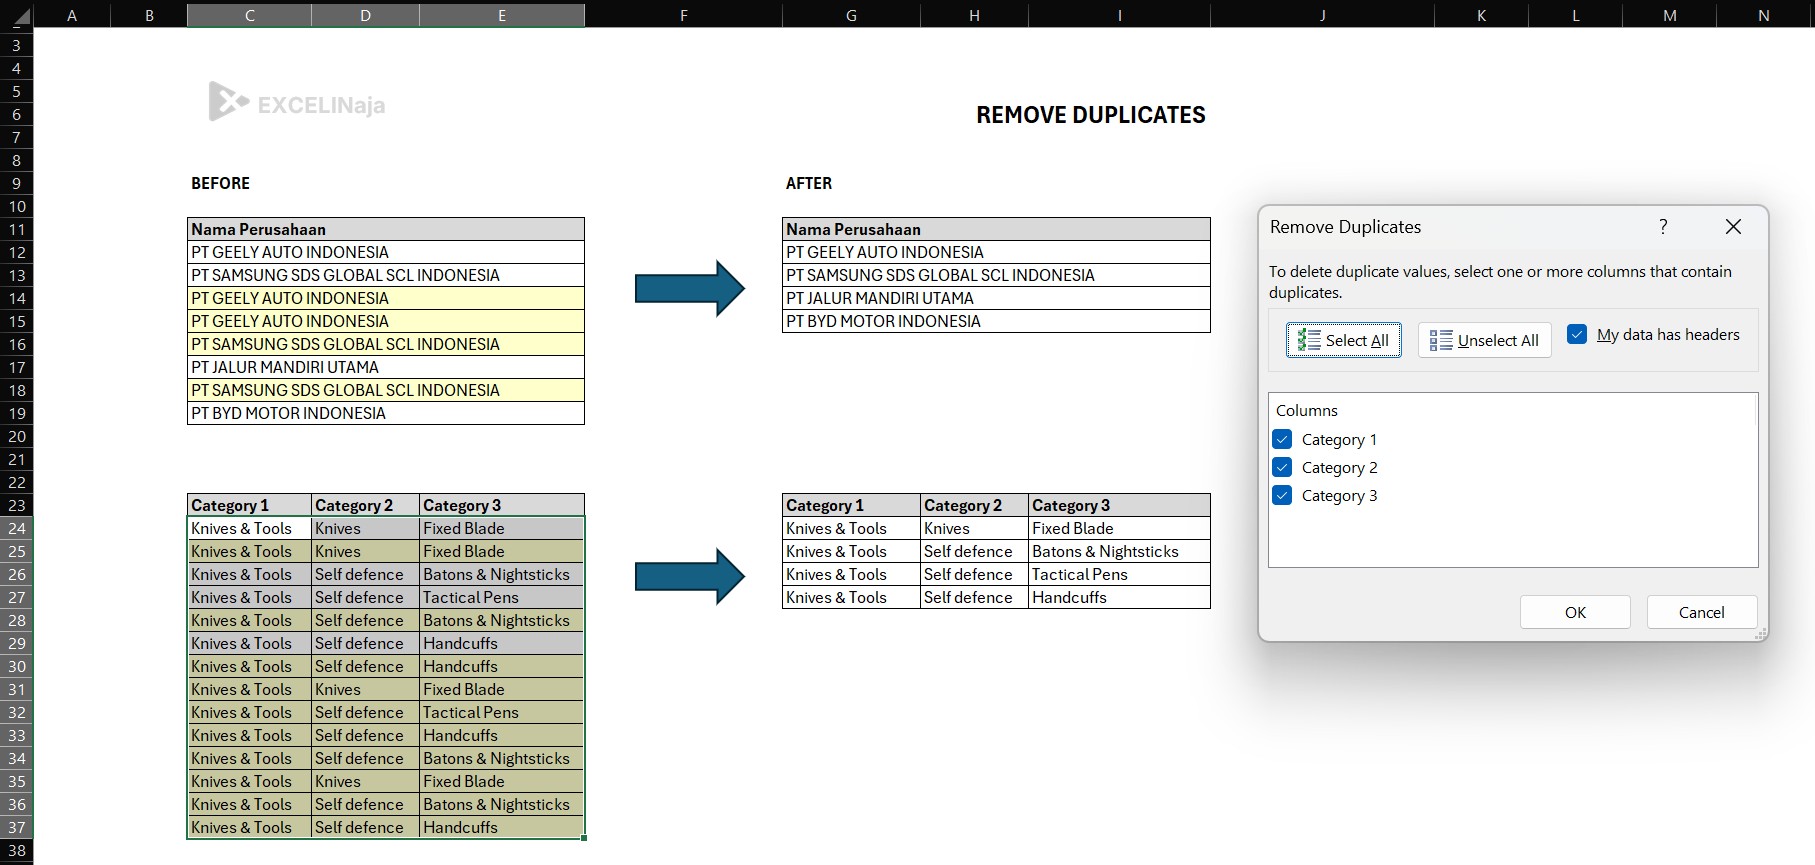Image resolution: width=1815 pixels, height=865 pixels.
Task: Click the BEFORE label cell
Action: pyautogui.click(x=221, y=183)
